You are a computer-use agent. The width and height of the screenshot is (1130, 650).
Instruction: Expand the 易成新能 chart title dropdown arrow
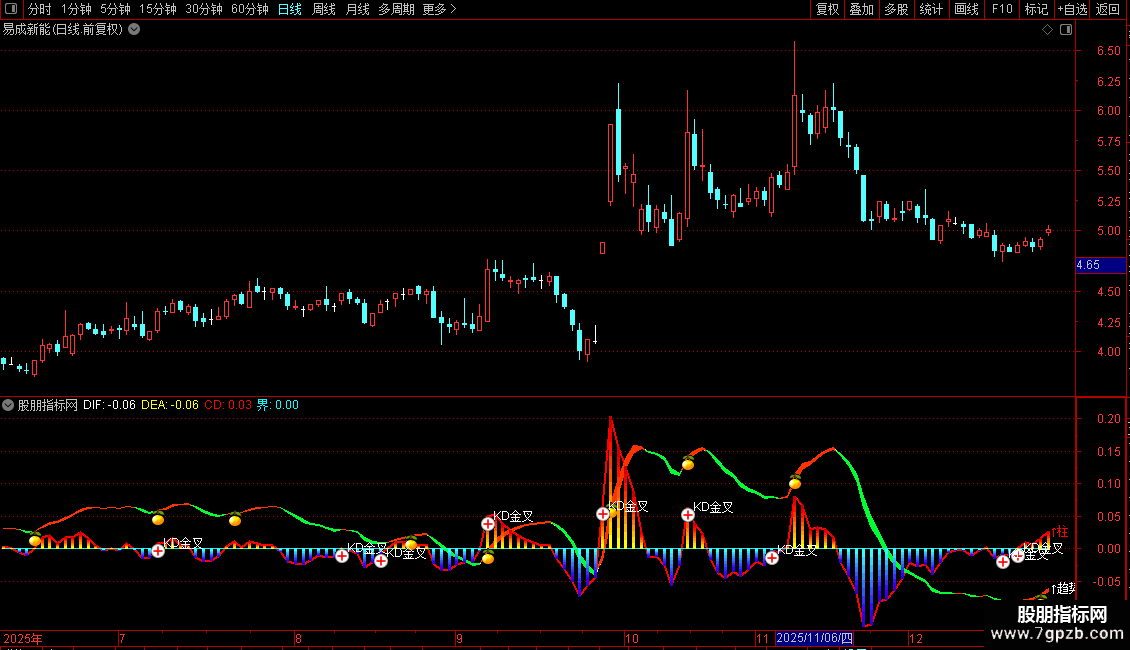click(x=134, y=30)
